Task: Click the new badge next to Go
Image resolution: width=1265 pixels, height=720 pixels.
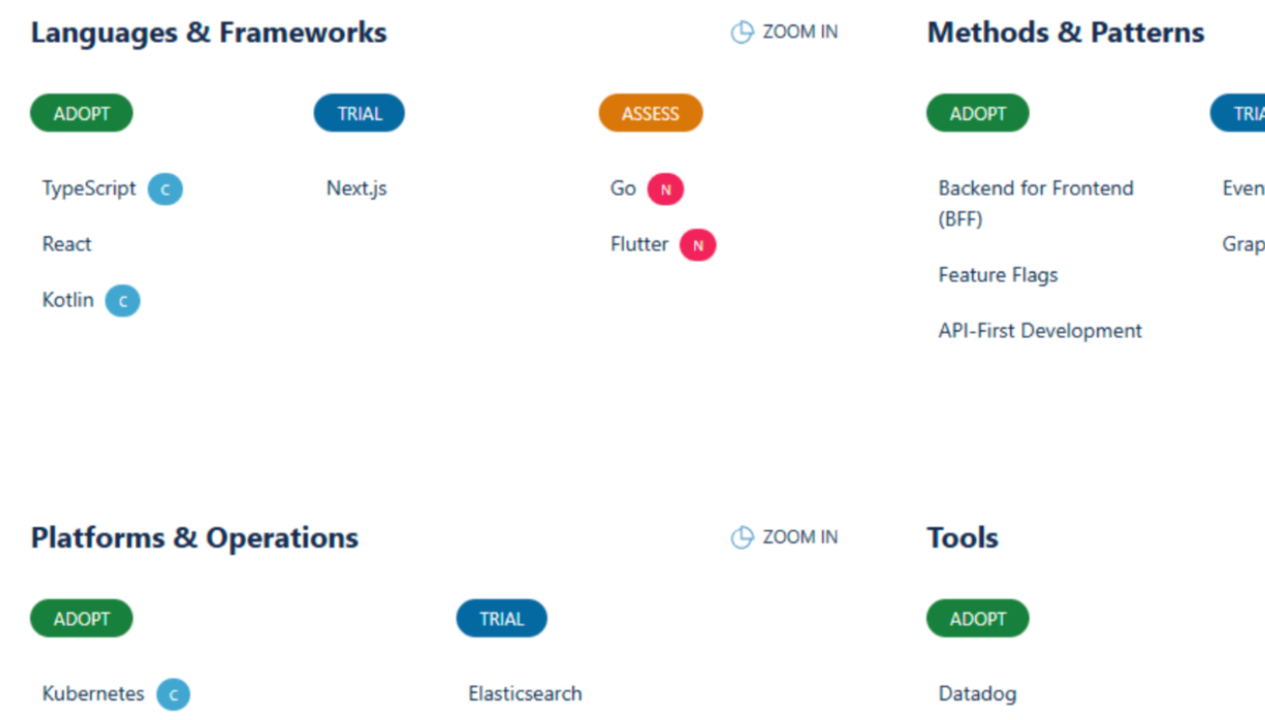Action: [x=665, y=189]
